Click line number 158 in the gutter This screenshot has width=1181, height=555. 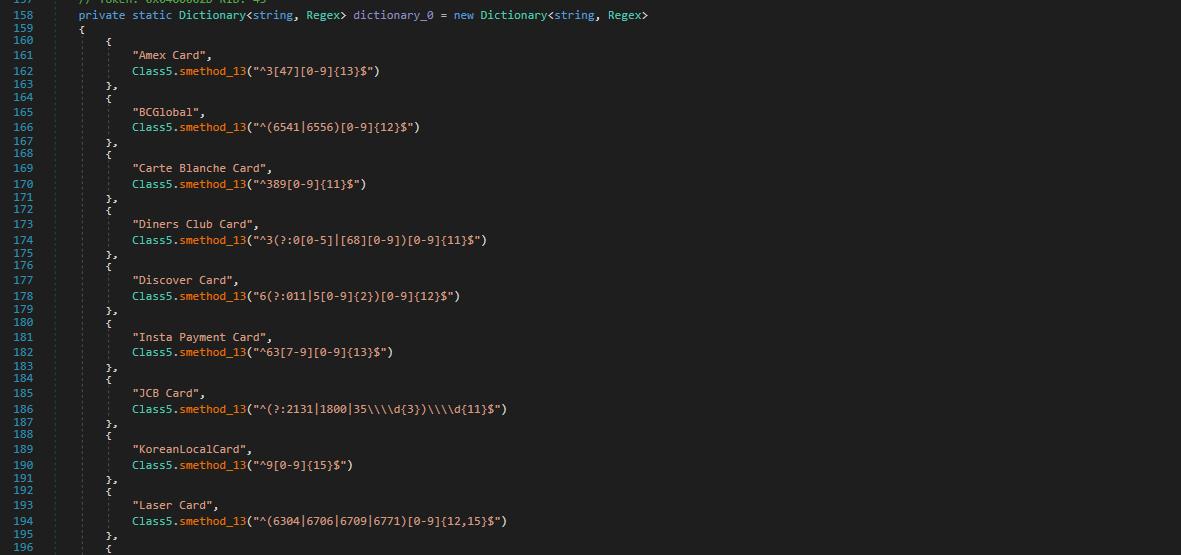click(24, 16)
